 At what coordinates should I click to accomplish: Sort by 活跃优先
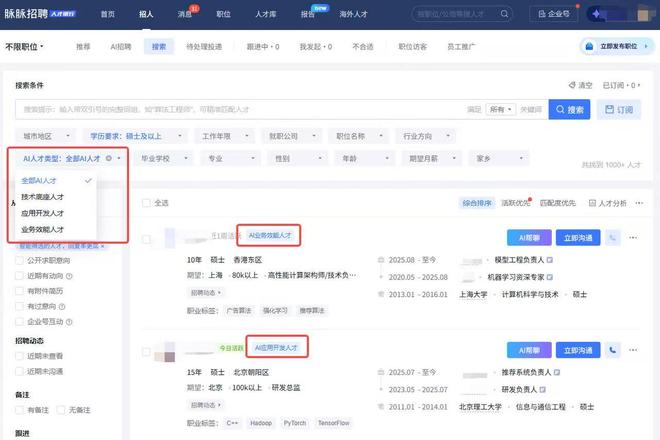point(515,203)
